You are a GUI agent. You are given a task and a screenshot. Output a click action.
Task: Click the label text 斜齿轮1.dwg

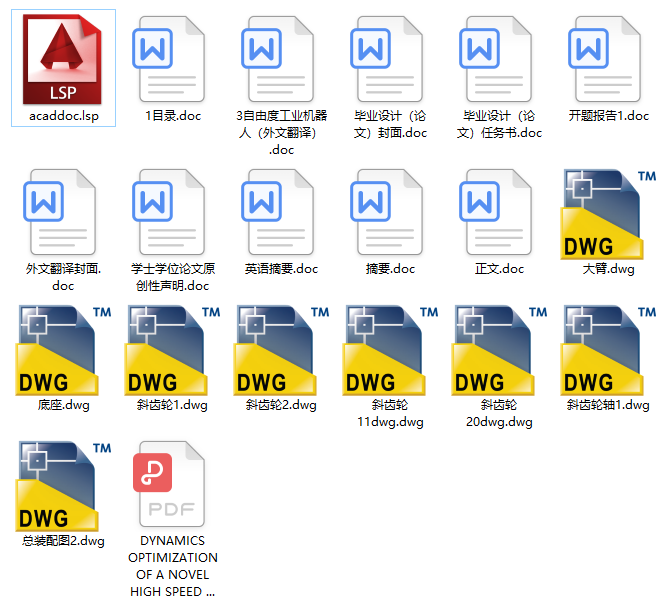[x=172, y=405]
